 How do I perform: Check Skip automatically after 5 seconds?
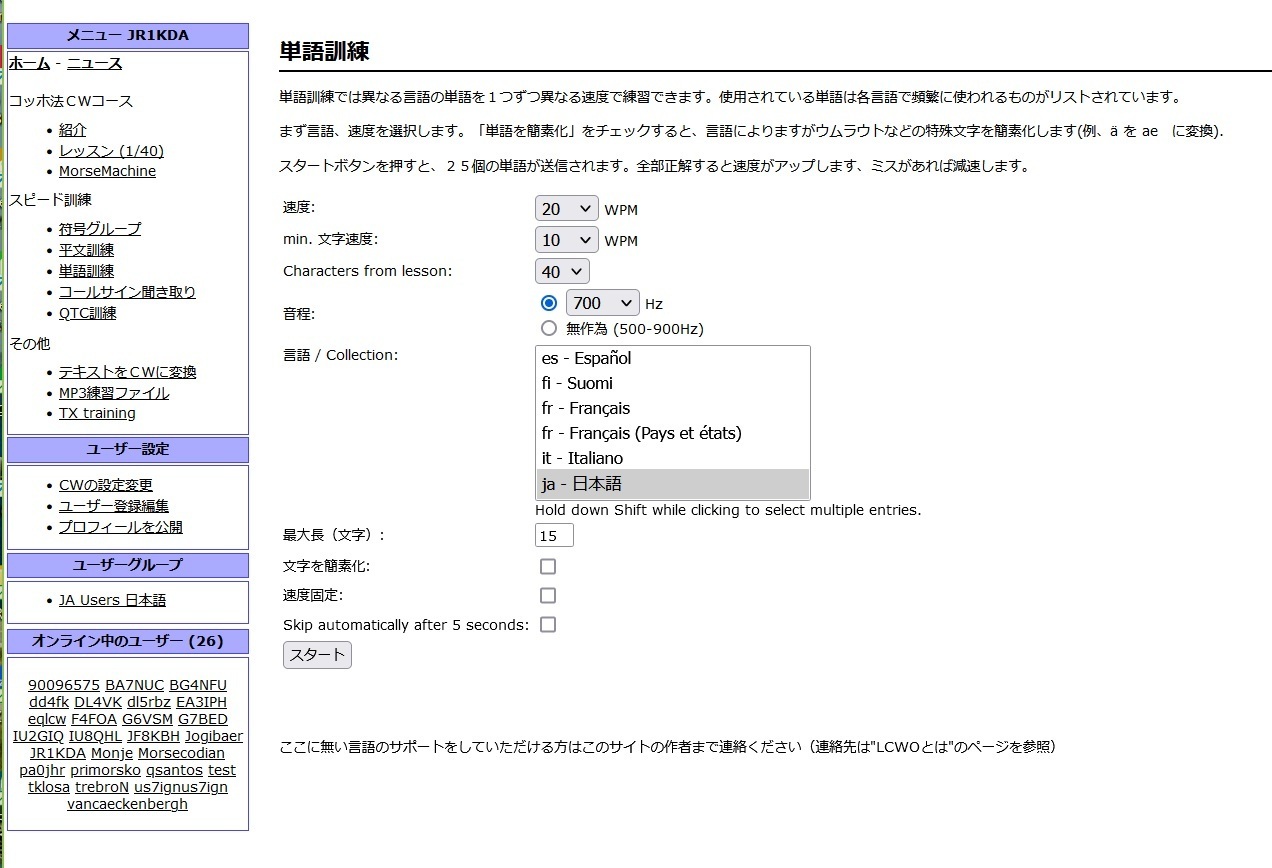click(548, 624)
